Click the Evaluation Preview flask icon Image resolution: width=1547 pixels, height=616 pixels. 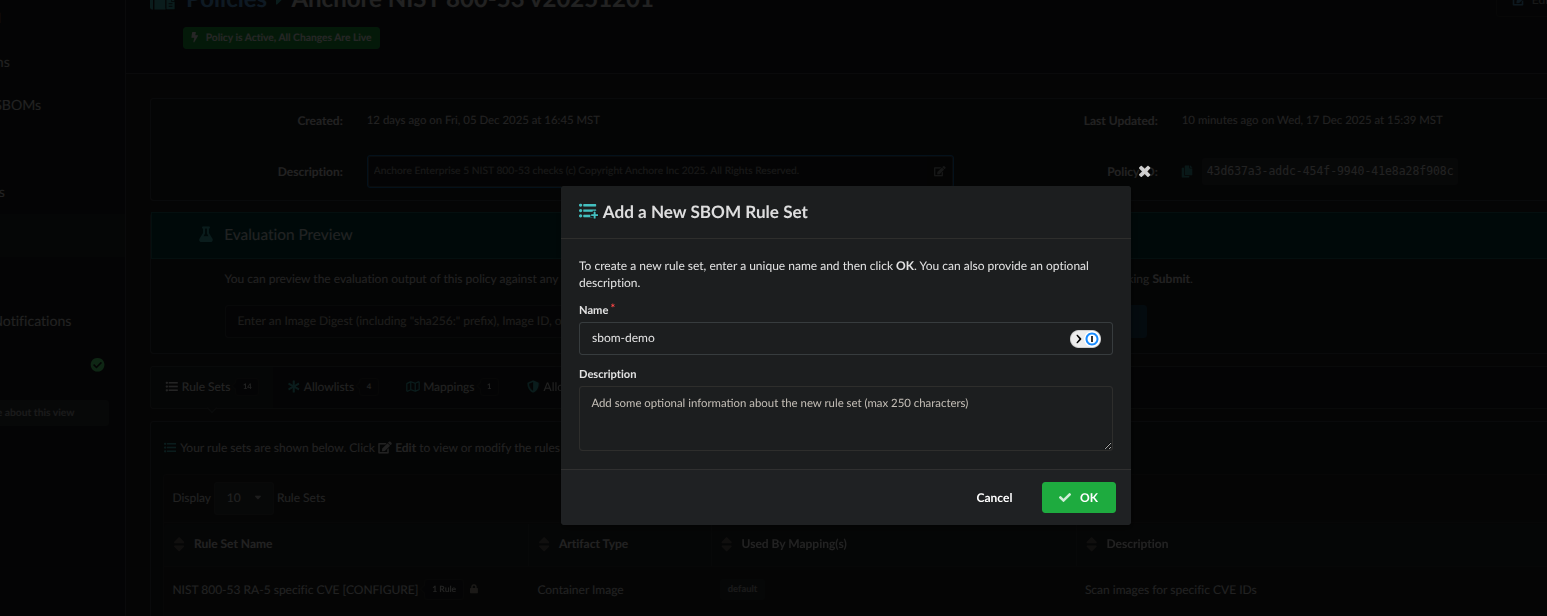click(206, 235)
